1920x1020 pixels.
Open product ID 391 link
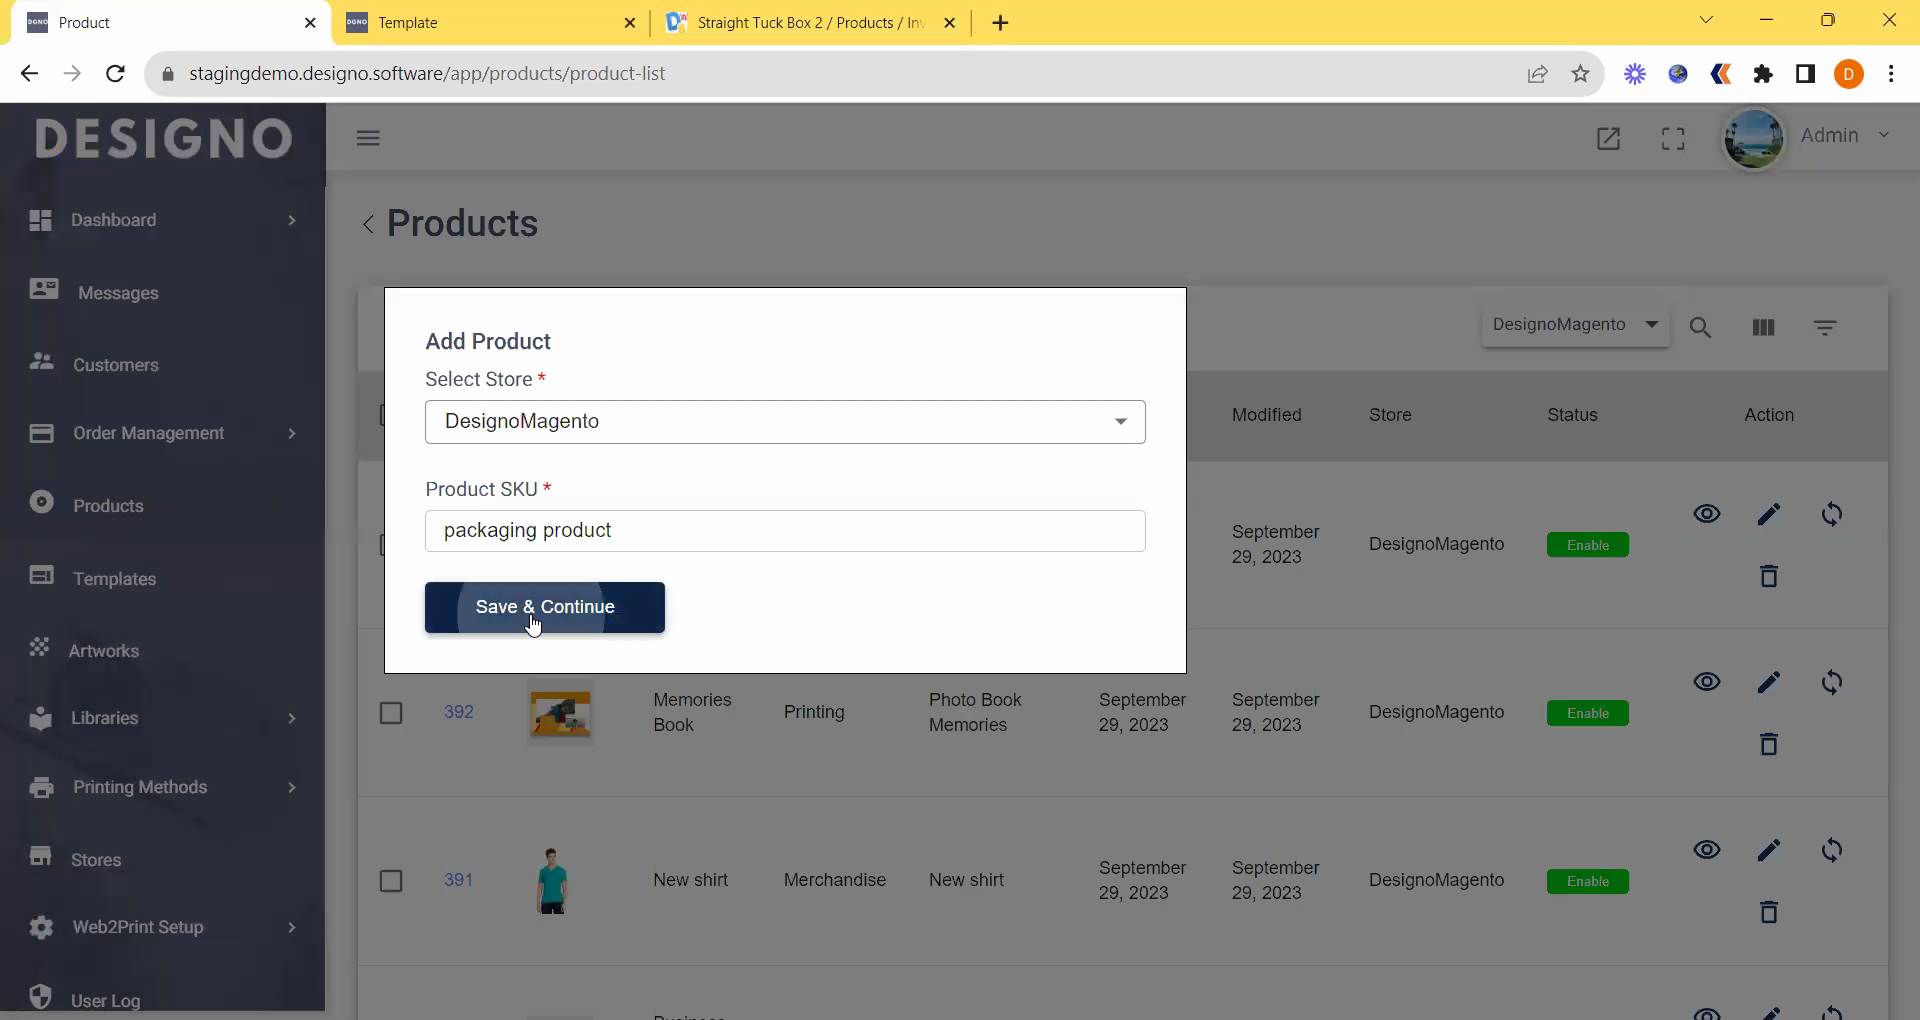[x=458, y=880]
